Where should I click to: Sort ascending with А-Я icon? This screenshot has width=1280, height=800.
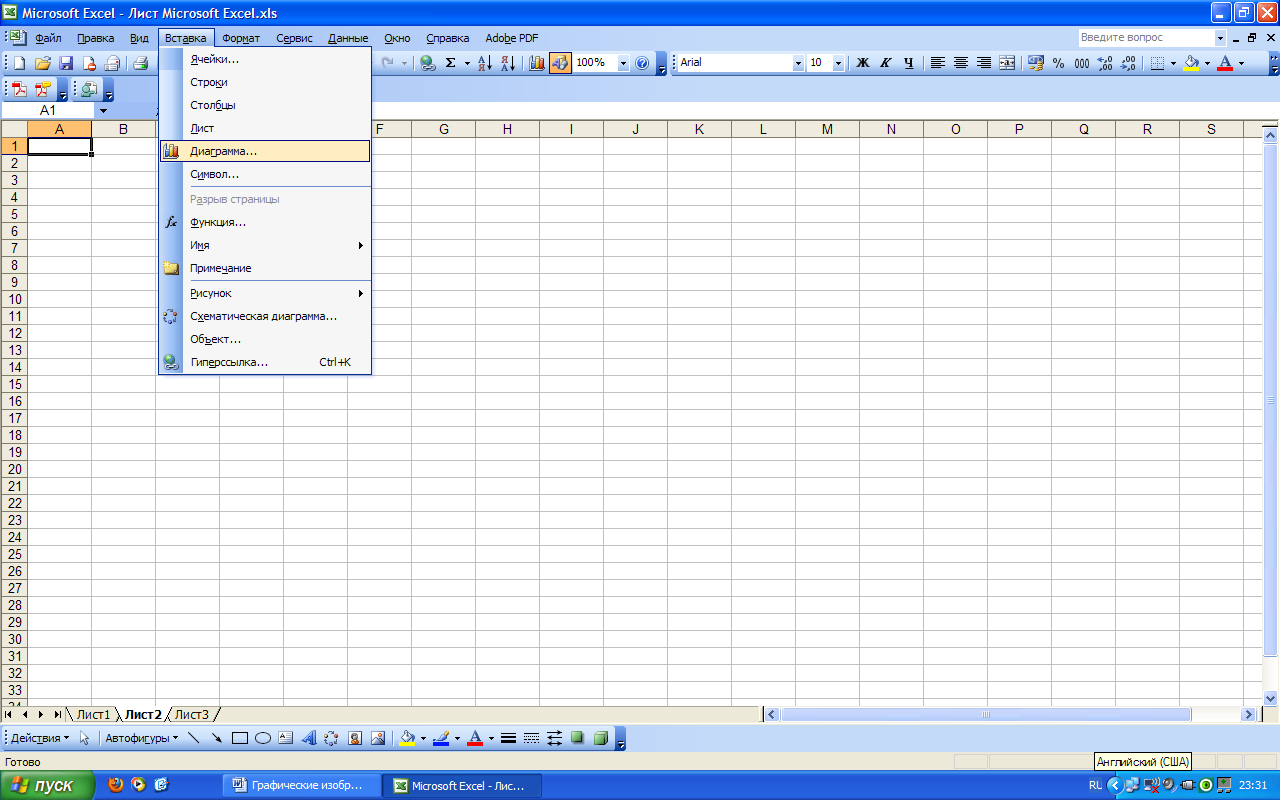click(484, 63)
